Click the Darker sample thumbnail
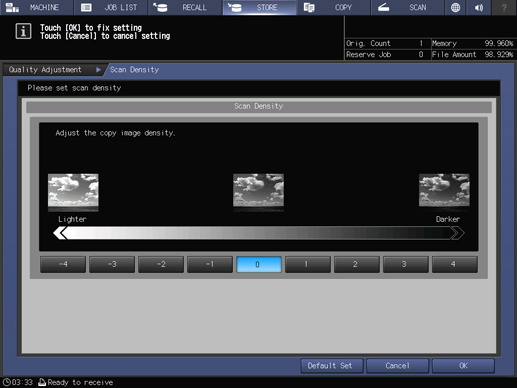 pos(444,192)
